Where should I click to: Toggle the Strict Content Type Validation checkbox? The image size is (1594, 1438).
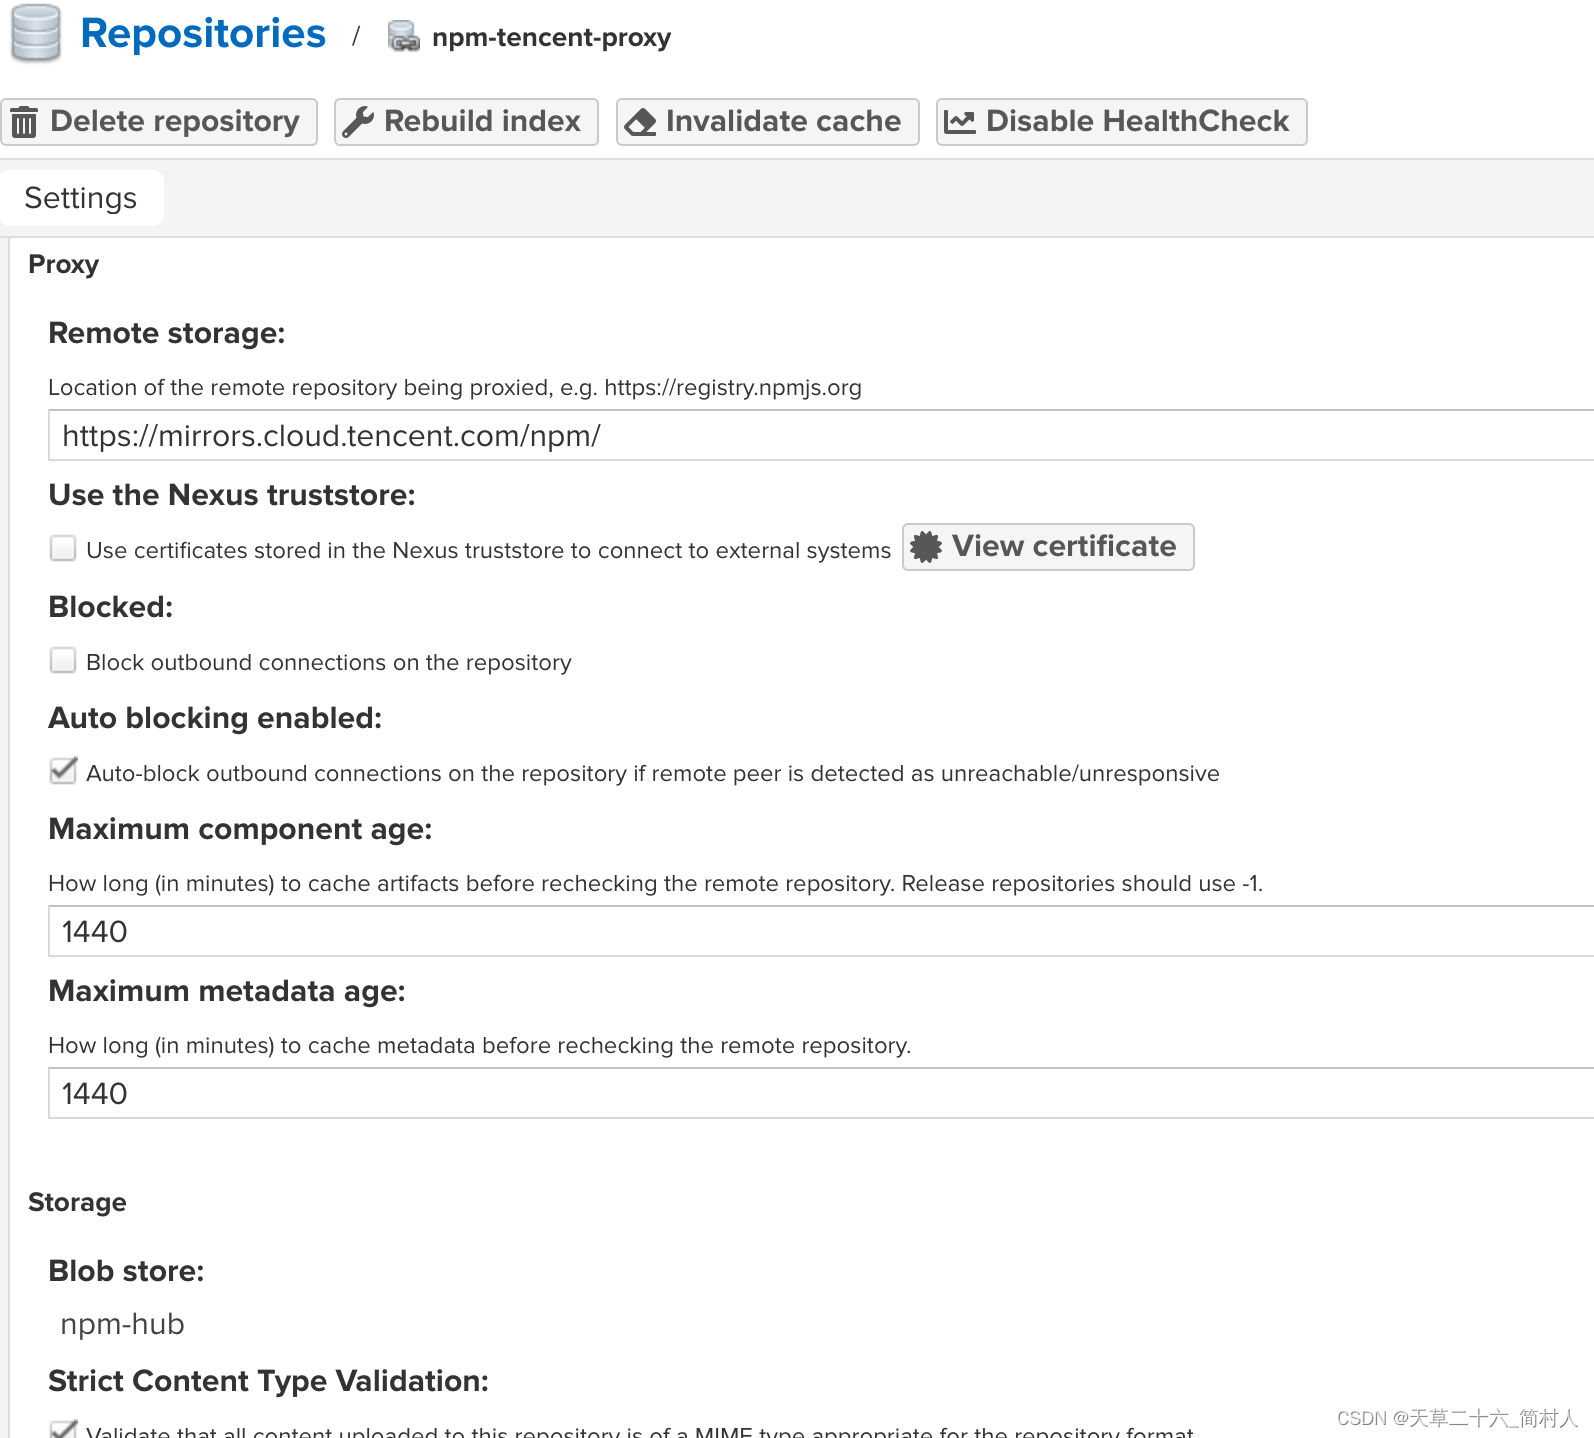[x=63, y=1429]
